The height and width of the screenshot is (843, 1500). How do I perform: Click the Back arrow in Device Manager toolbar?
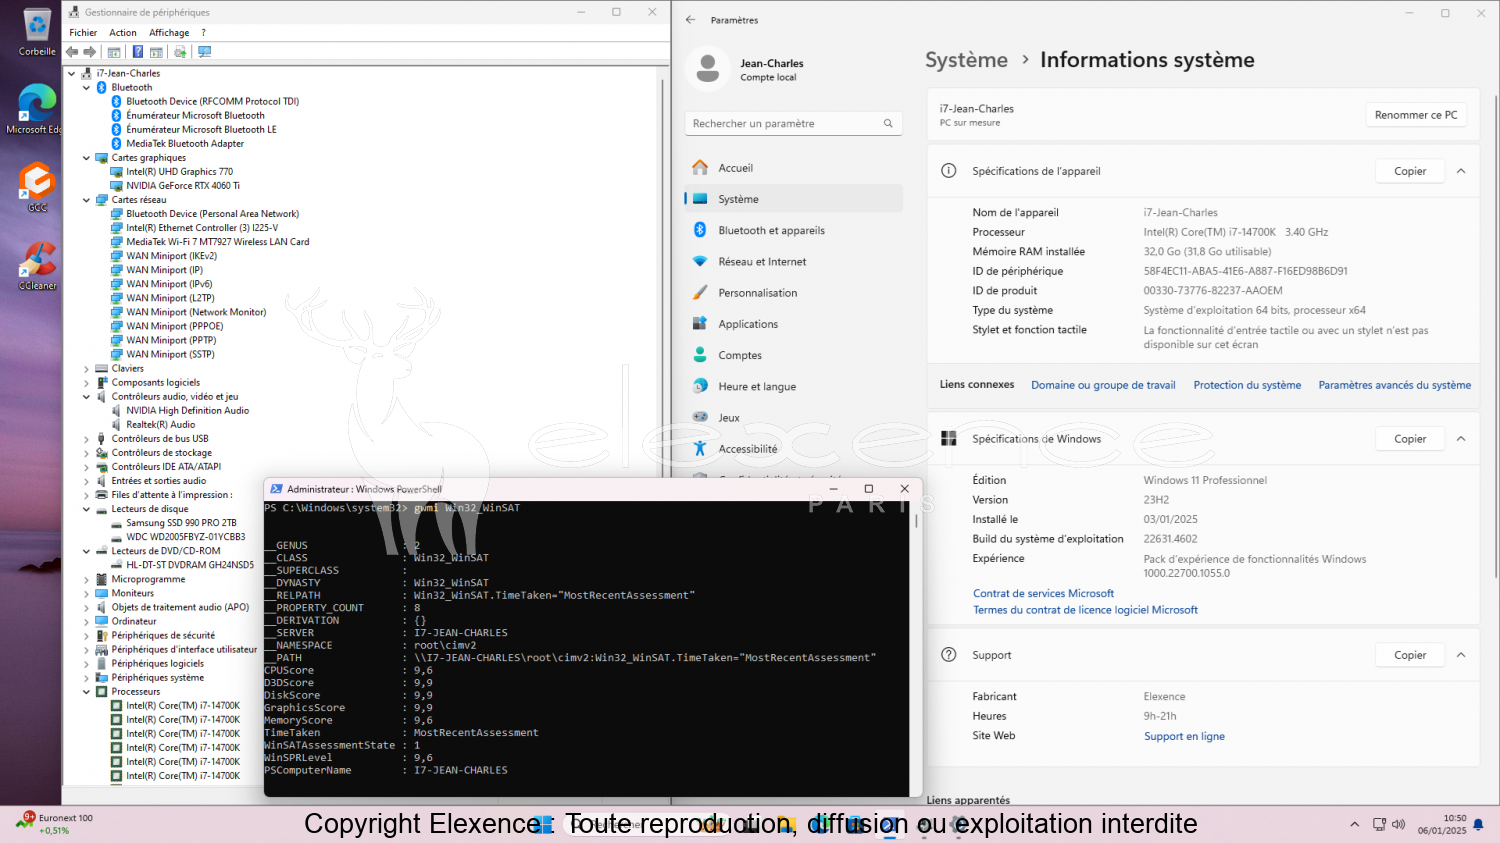(x=72, y=52)
